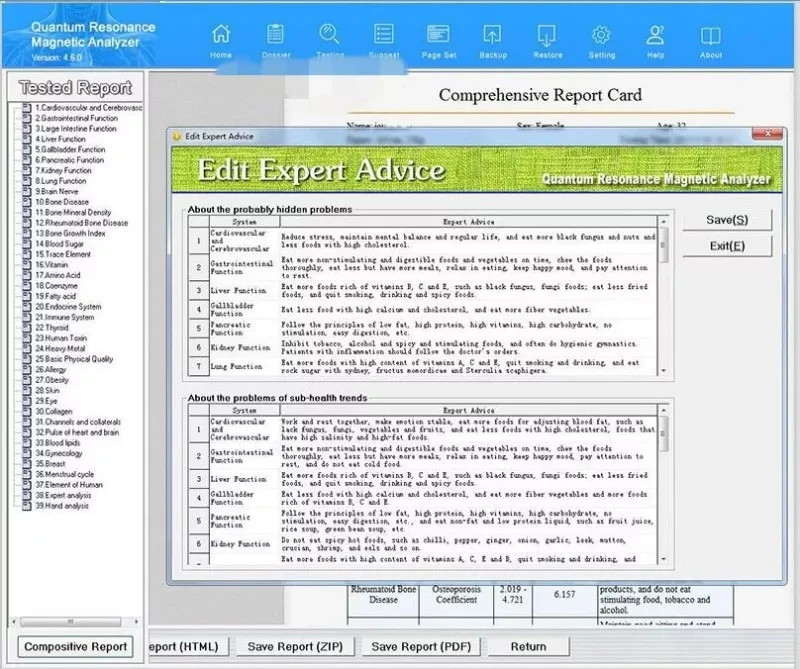Click document icon beside Vitamin report
This screenshot has height=669, width=800.
tap(27, 265)
